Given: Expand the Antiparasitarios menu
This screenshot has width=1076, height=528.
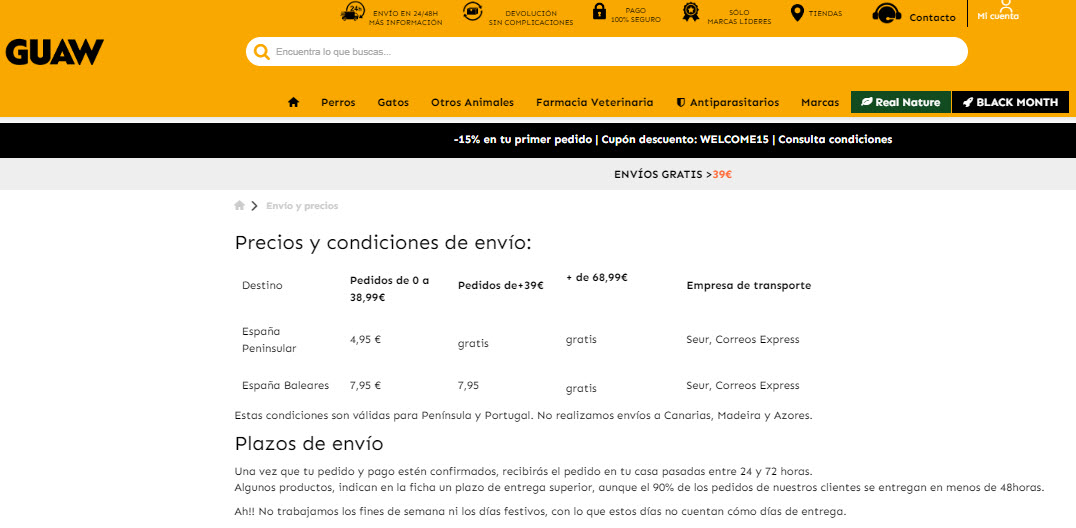Looking at the screenshot, I should [727, 102].
